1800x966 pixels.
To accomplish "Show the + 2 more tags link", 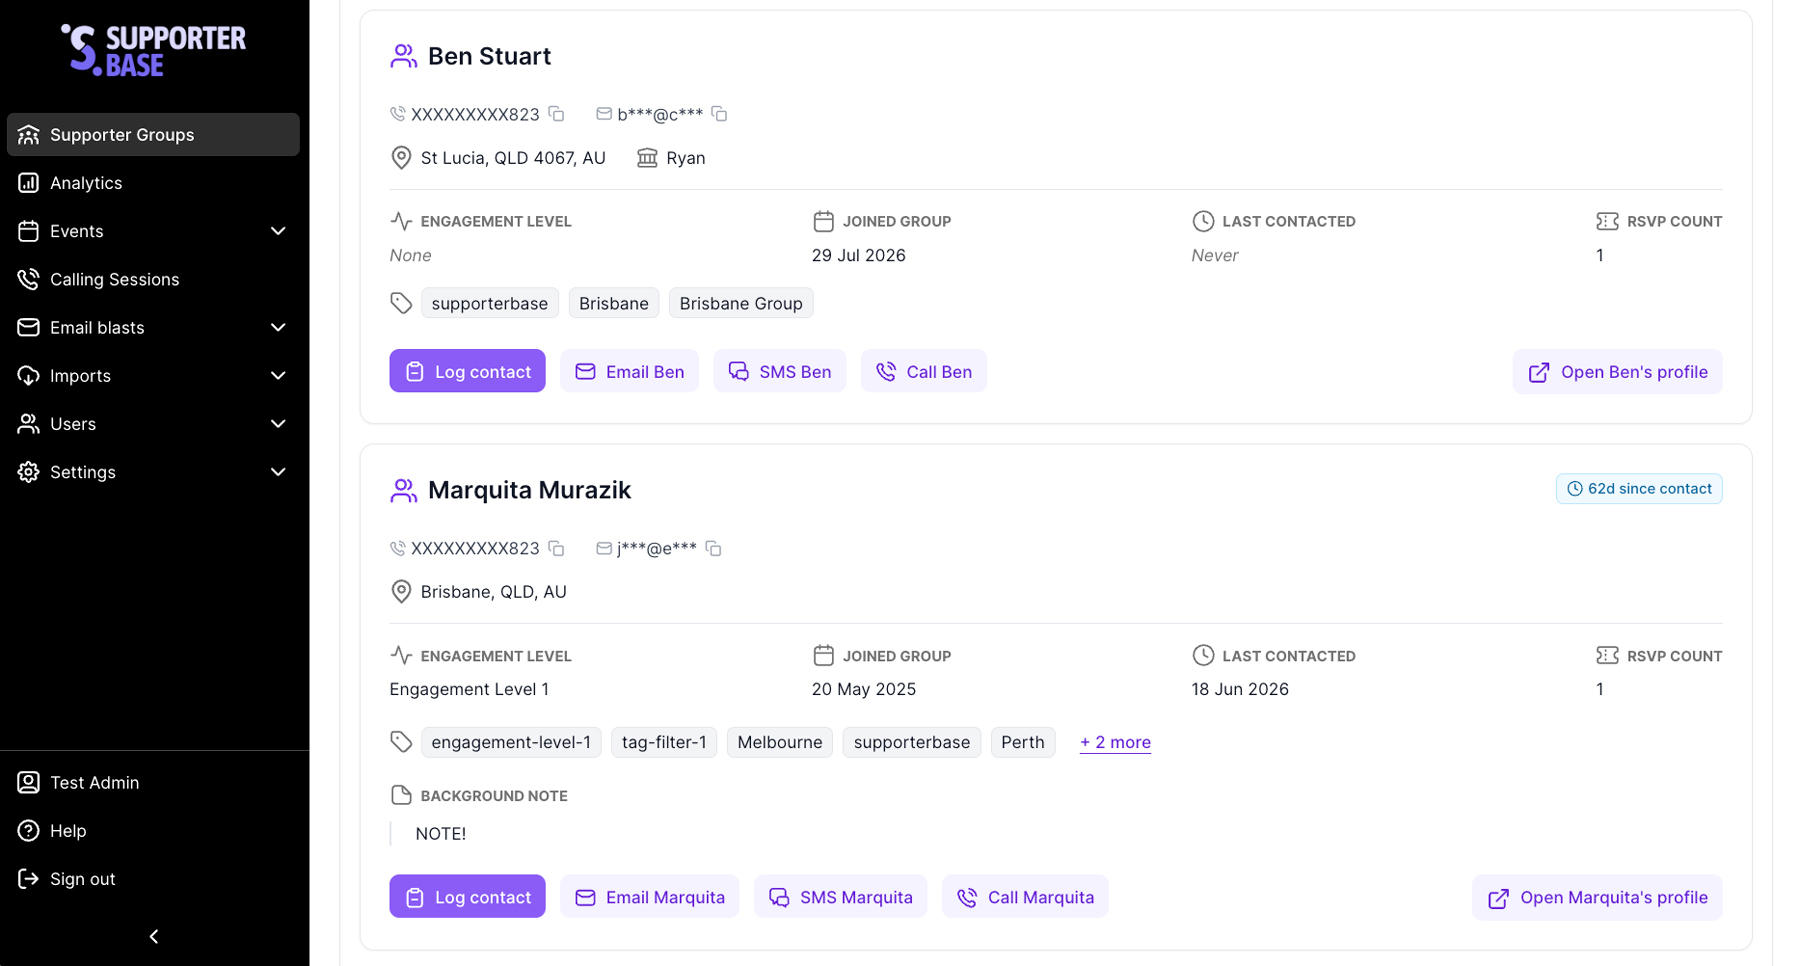I will [1115, 742].
